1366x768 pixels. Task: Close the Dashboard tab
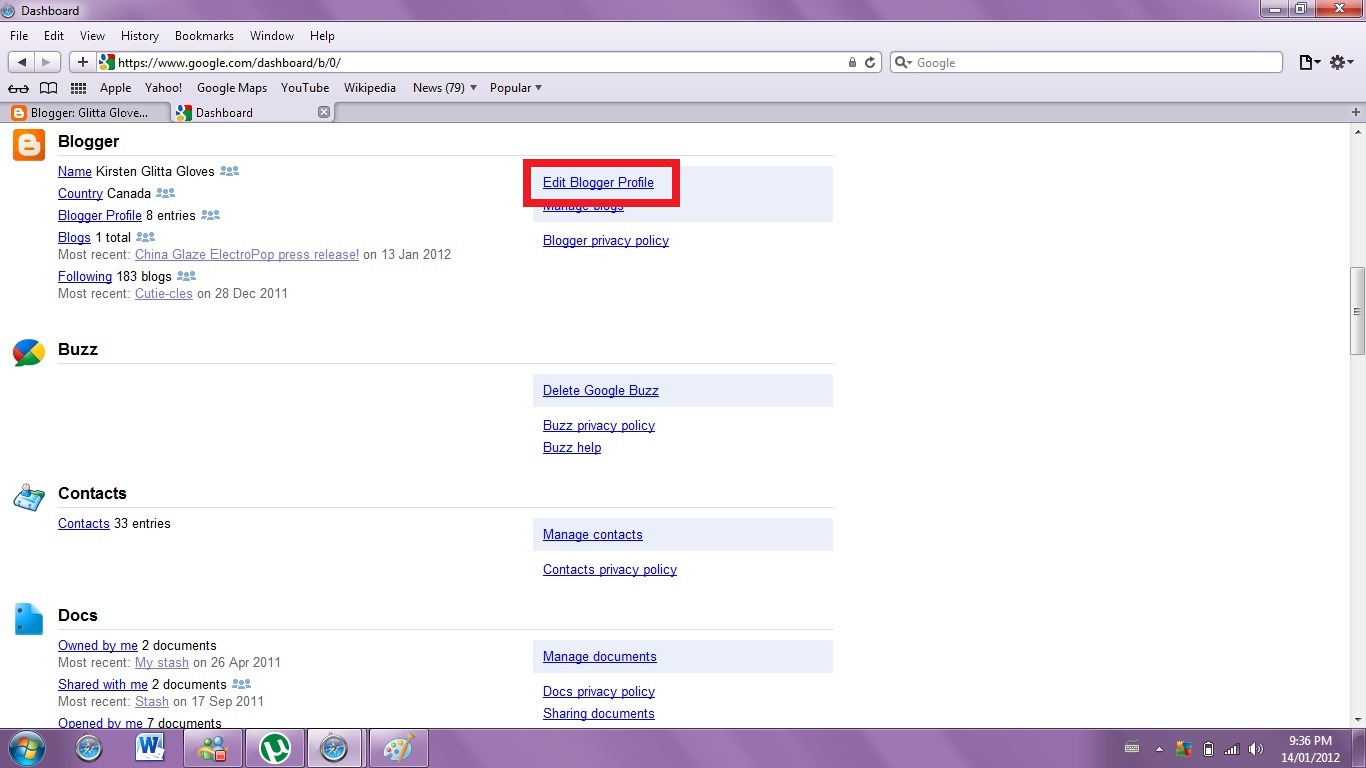click(x=323, y=113)
